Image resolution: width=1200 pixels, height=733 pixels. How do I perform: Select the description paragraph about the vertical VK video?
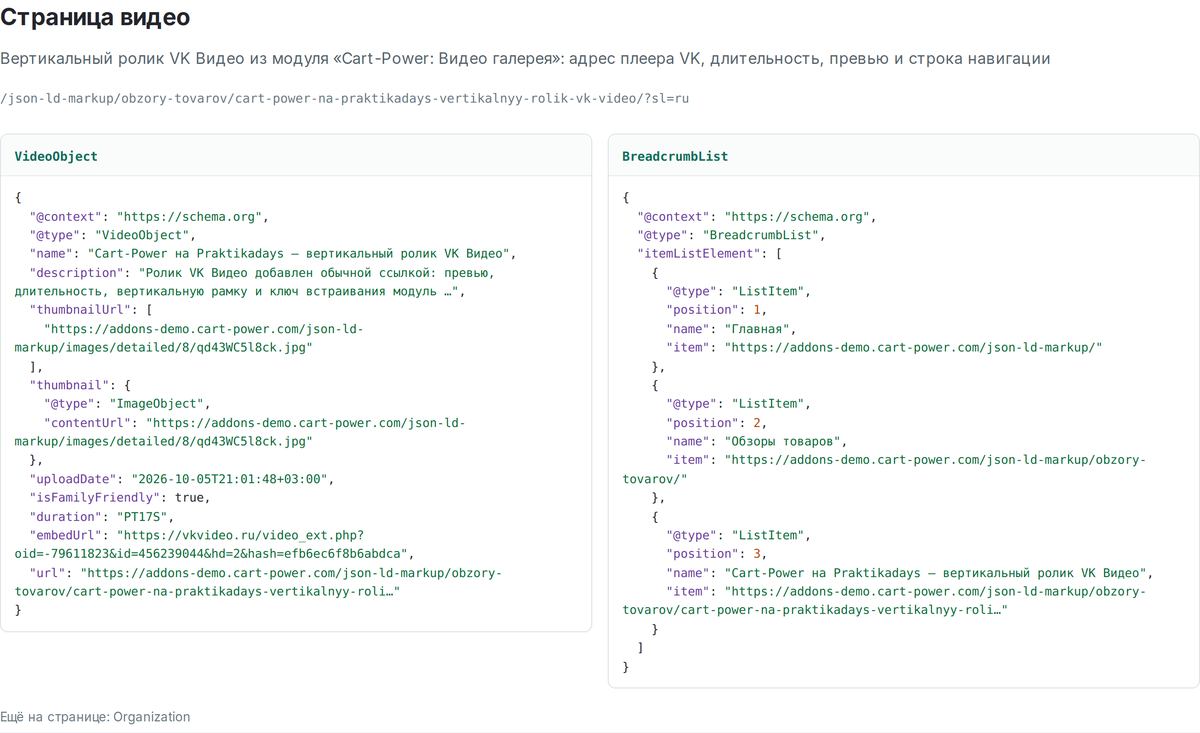pos(525,59)
